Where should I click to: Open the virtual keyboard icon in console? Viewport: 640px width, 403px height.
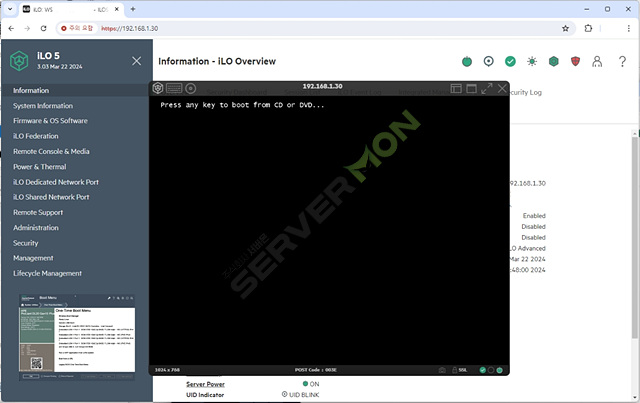174,88
